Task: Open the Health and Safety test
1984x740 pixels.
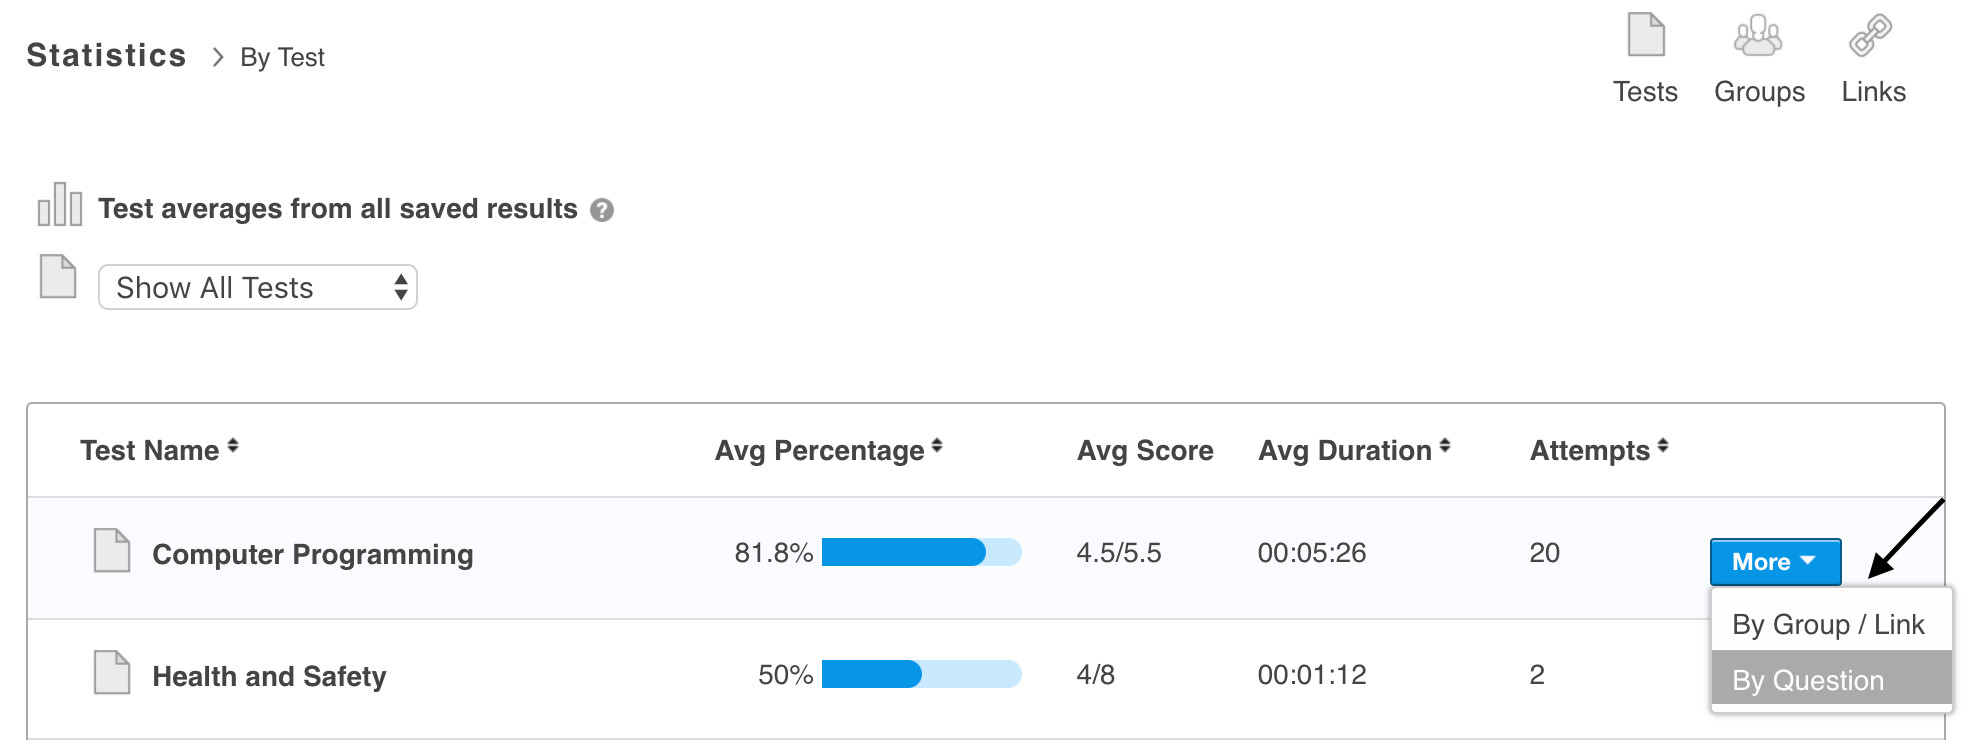Action: point(269,677)
